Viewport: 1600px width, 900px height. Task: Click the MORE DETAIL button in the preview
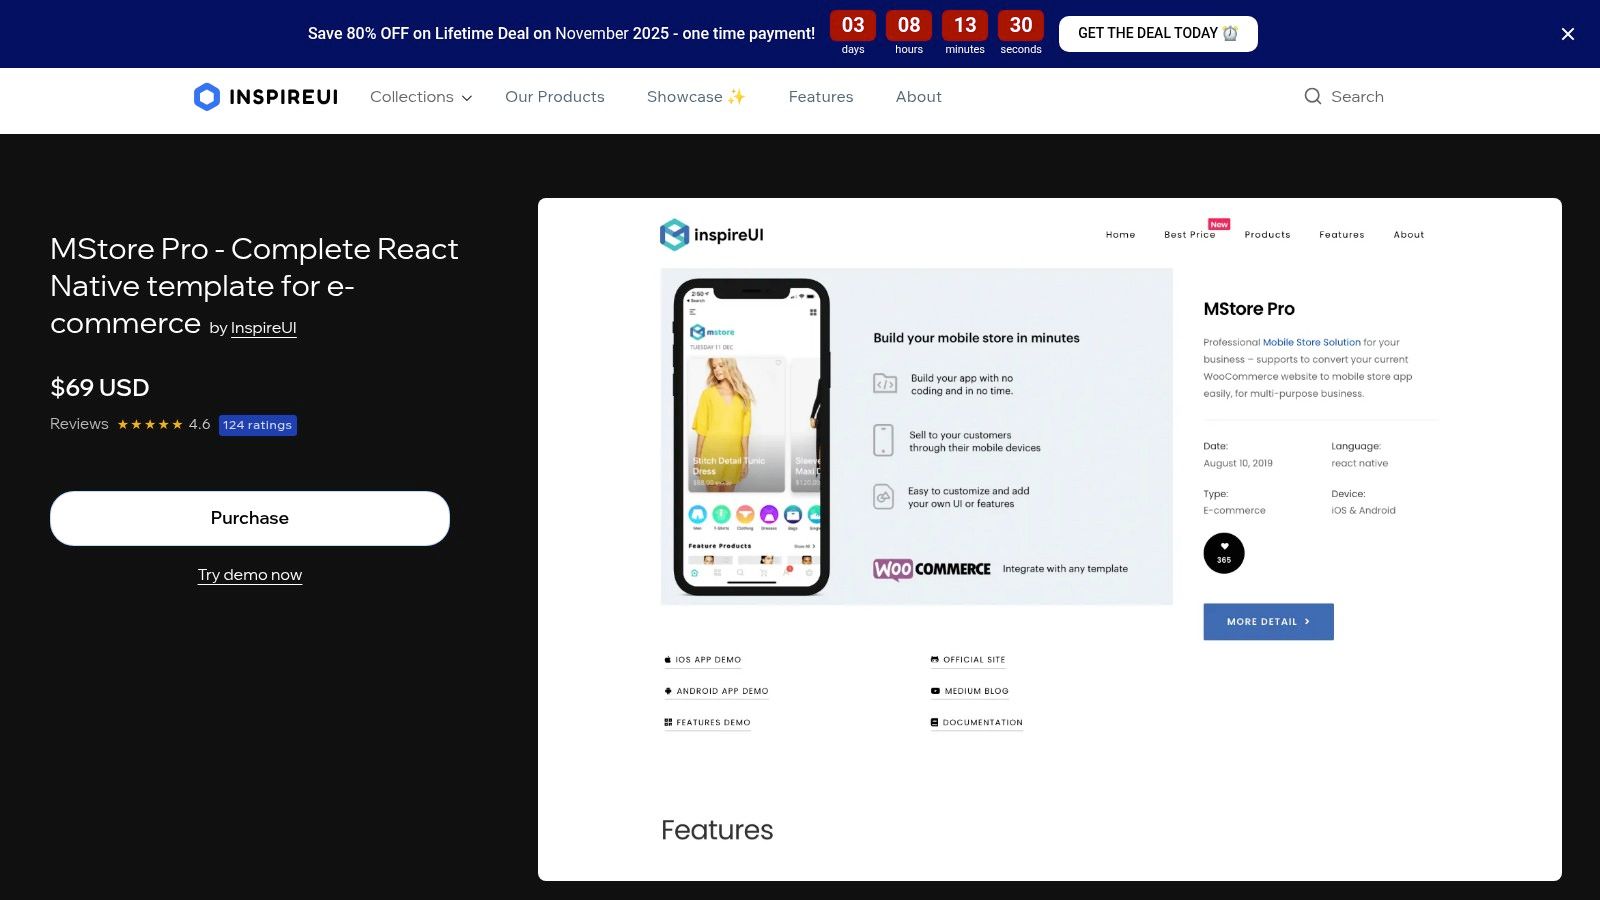tap(1268, 621)
